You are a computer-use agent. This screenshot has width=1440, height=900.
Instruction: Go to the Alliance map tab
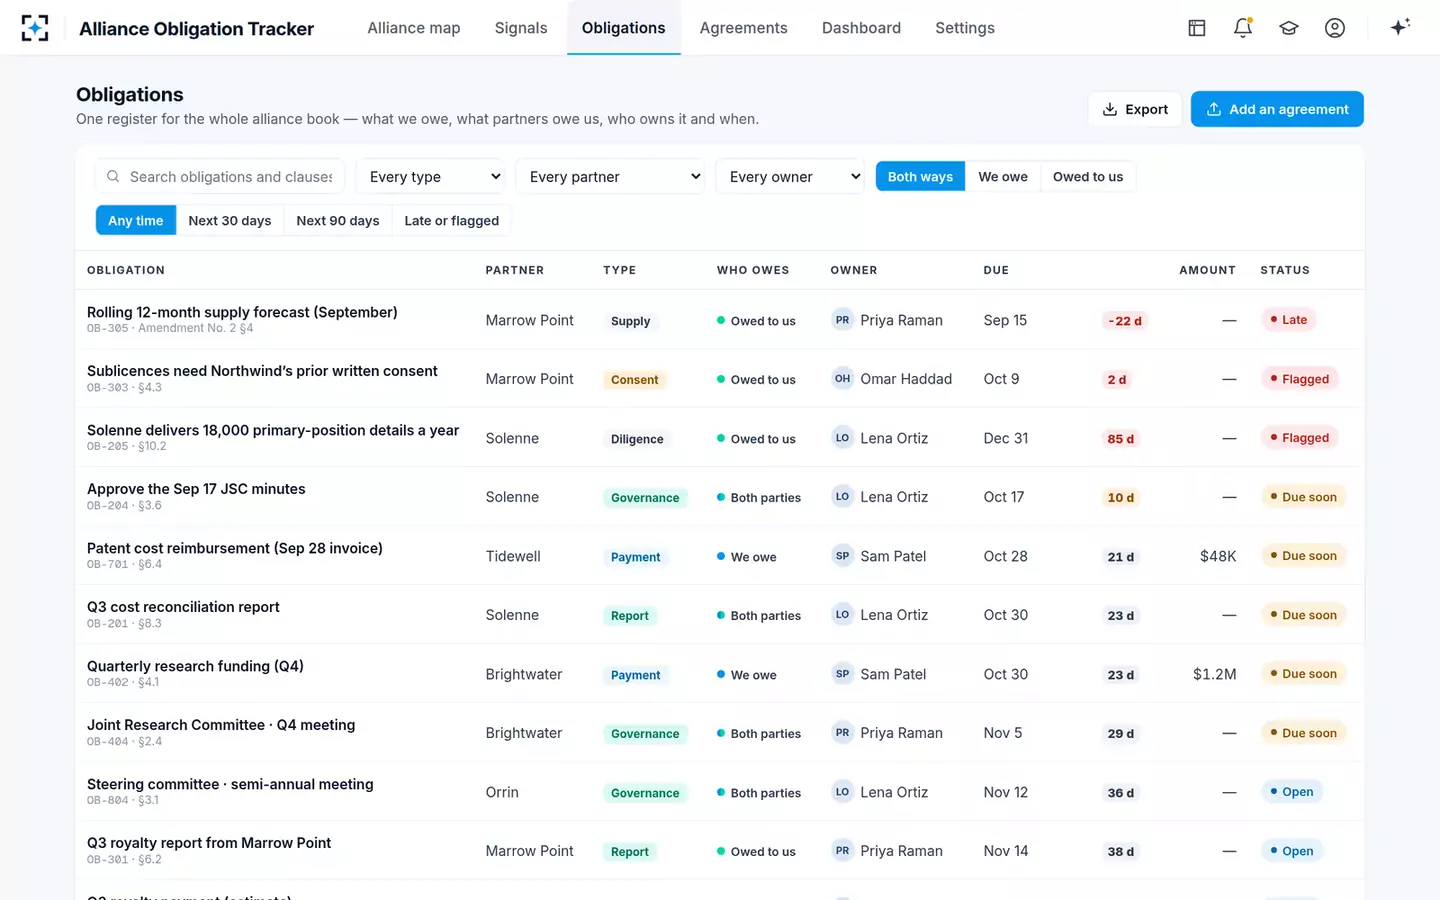[414, 28]
